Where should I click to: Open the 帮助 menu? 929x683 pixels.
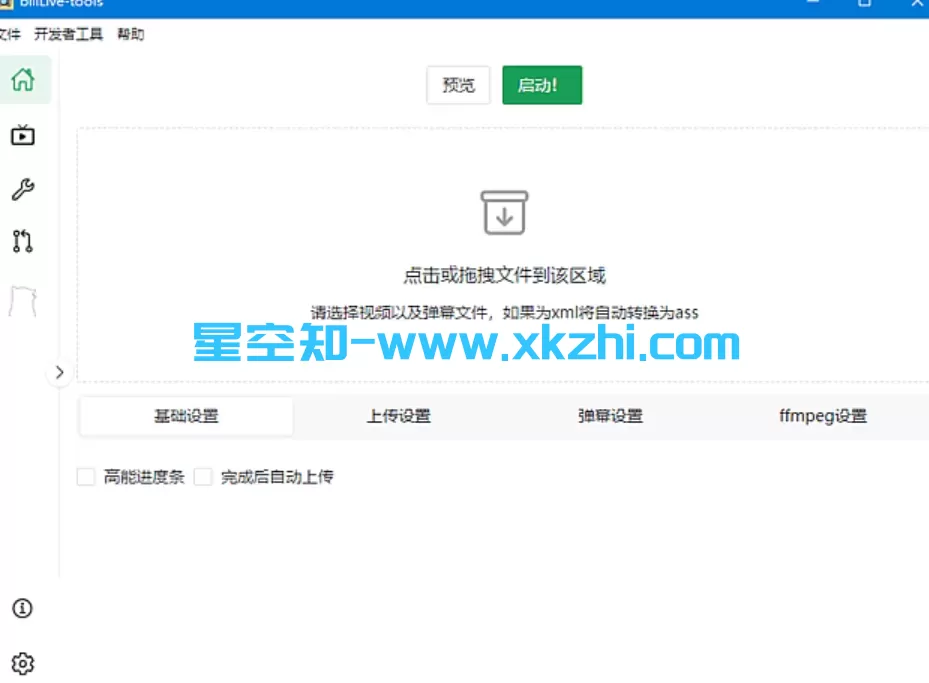pos(130,34)
